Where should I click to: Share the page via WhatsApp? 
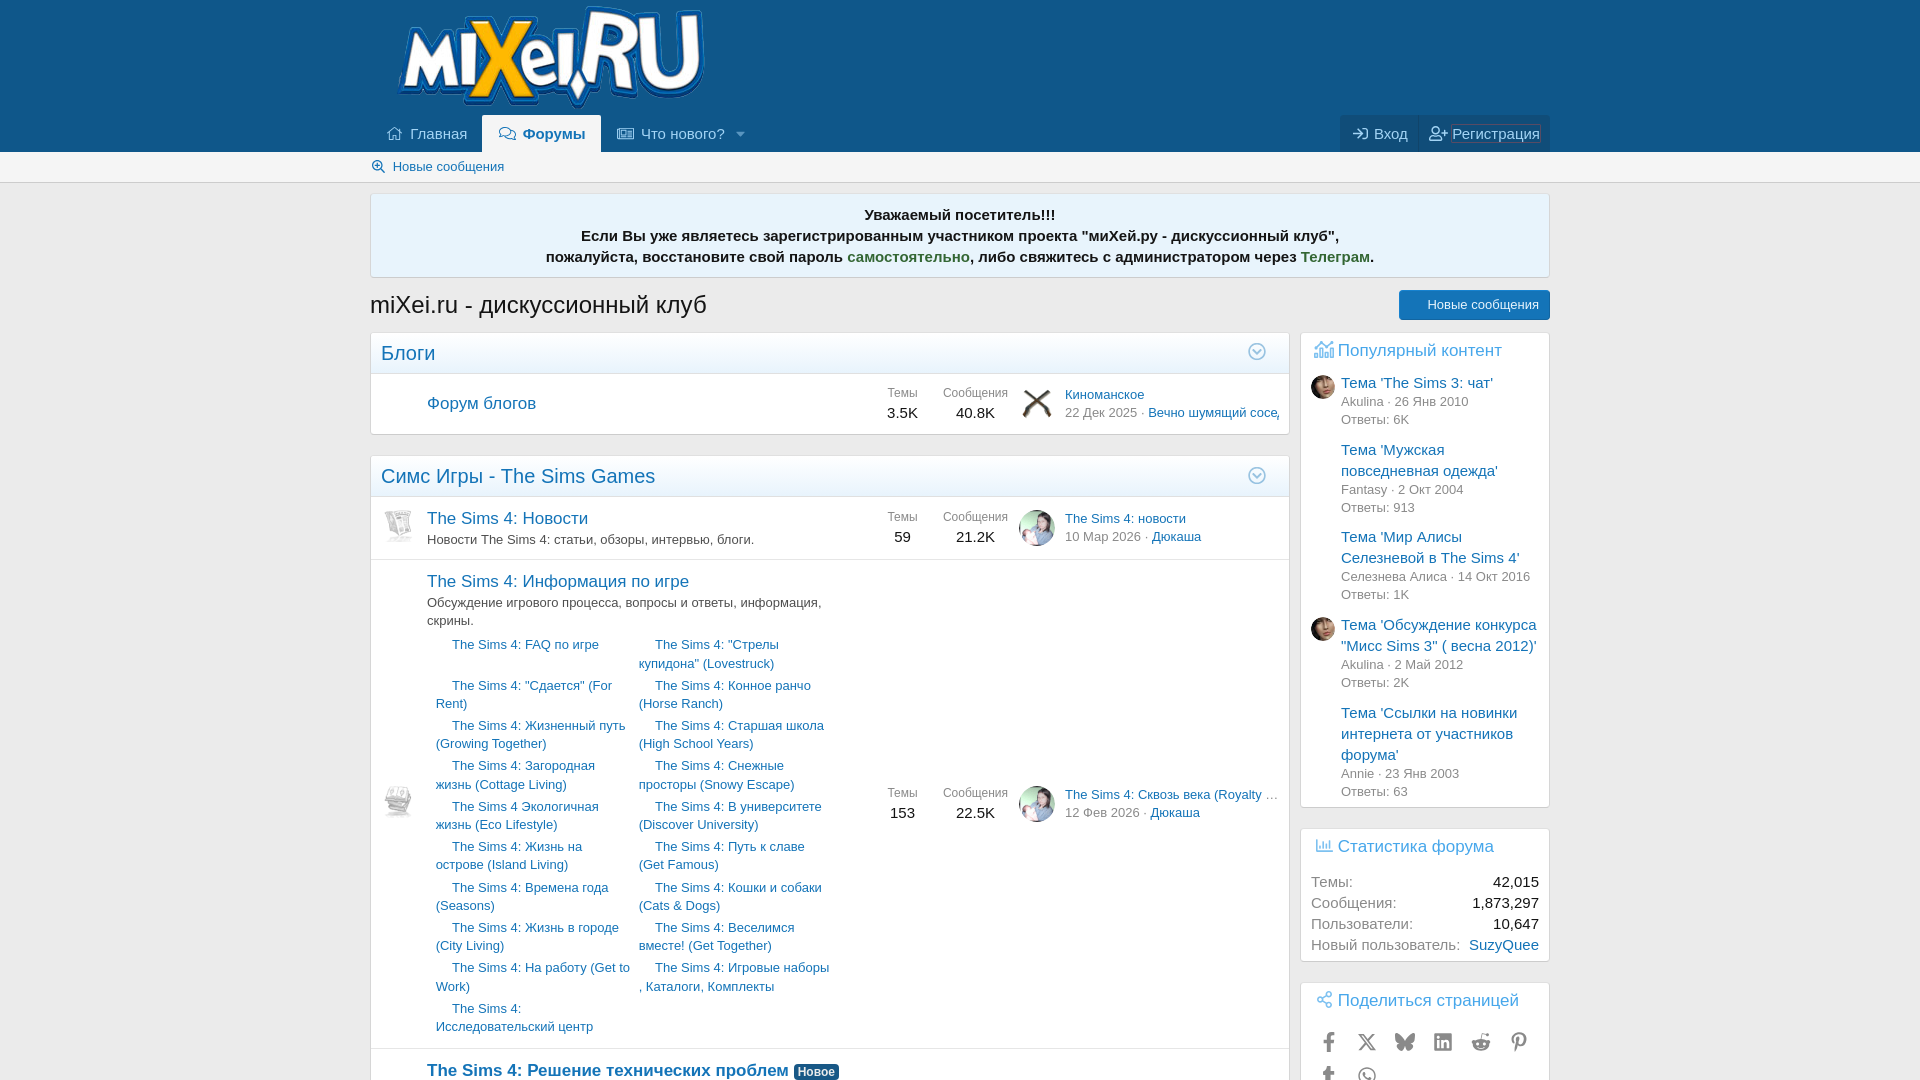click(x=1367, y=1074)
